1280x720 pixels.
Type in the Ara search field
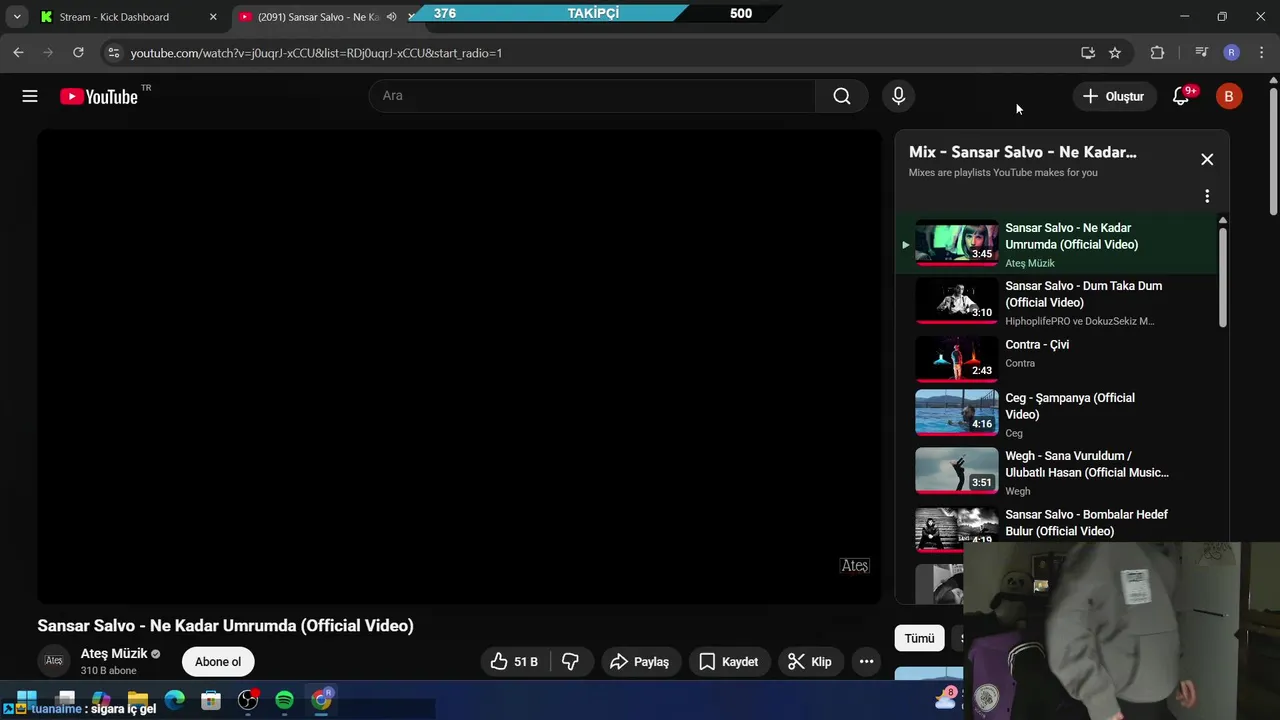tap(592, 96)
